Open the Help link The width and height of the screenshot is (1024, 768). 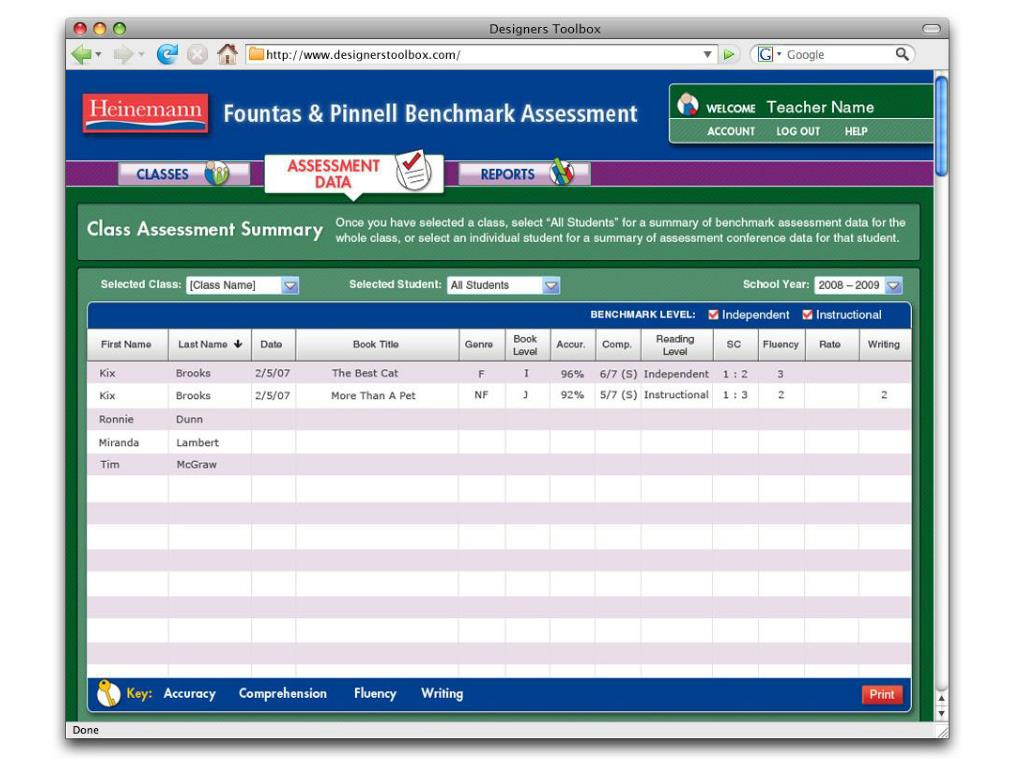click(x=856, y=131)
